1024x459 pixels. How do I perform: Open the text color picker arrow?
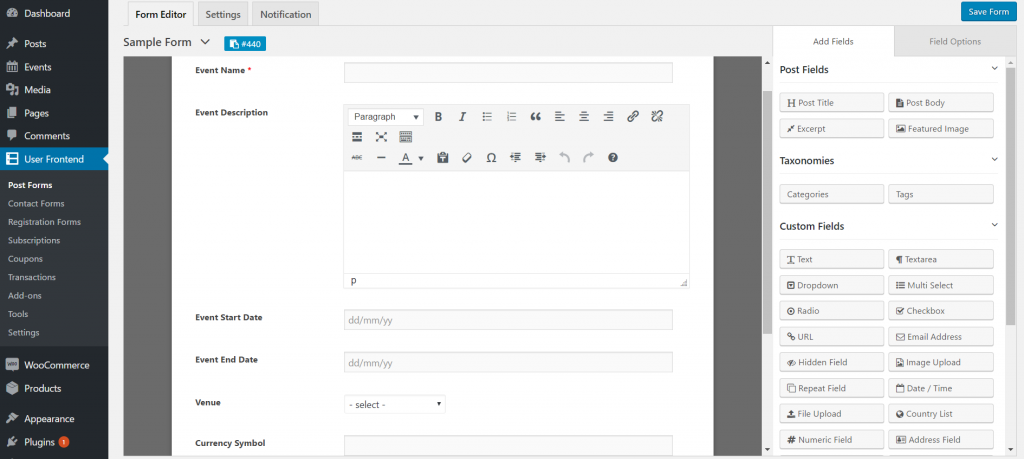421,158
